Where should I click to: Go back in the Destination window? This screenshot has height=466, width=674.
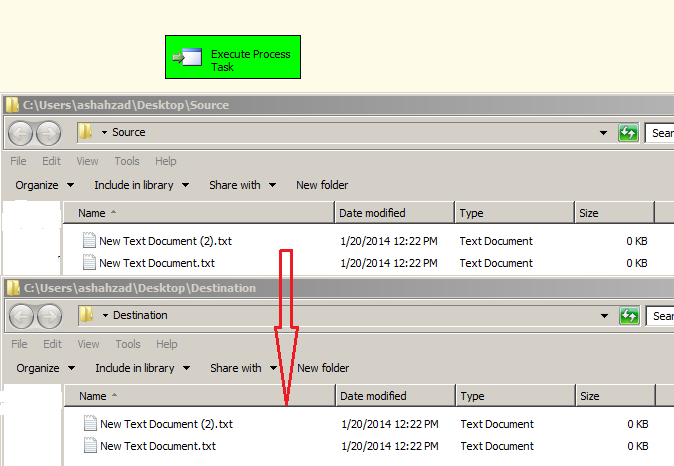pyautogui.click(x=21, y=316)
